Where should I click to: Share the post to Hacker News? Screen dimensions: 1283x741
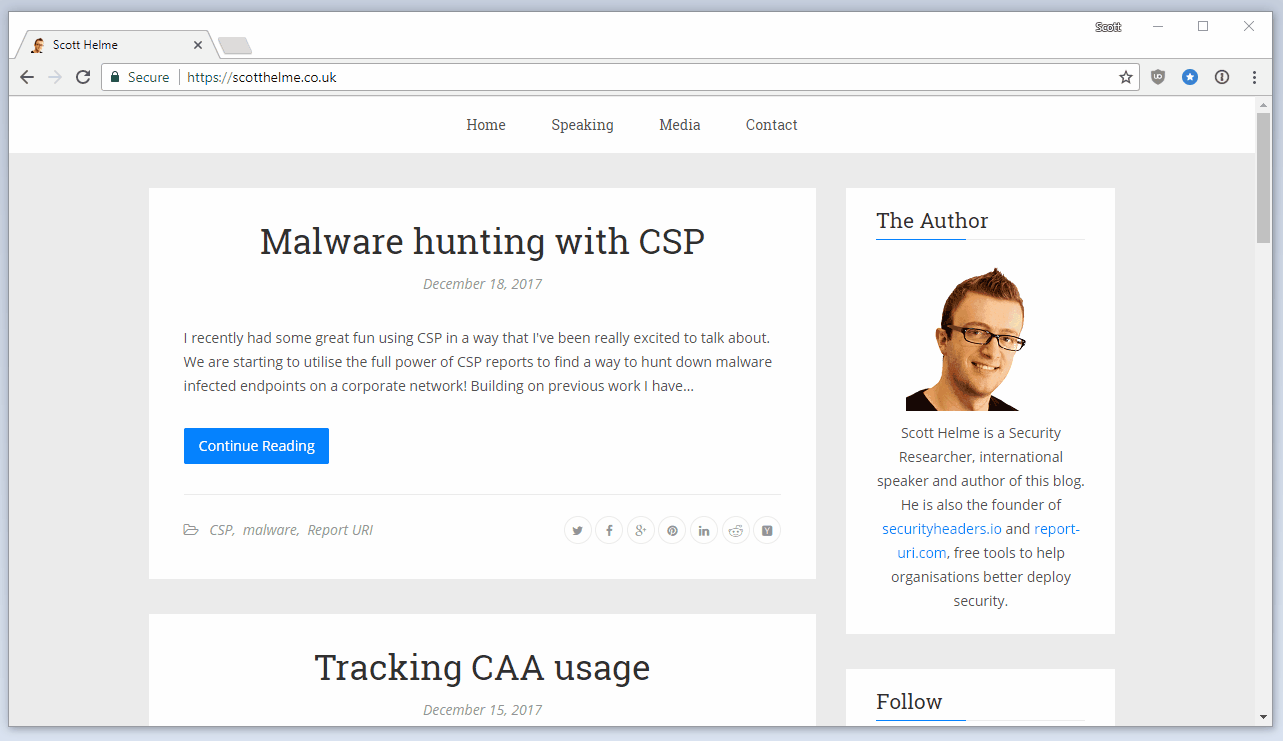(x=767, y=531)
